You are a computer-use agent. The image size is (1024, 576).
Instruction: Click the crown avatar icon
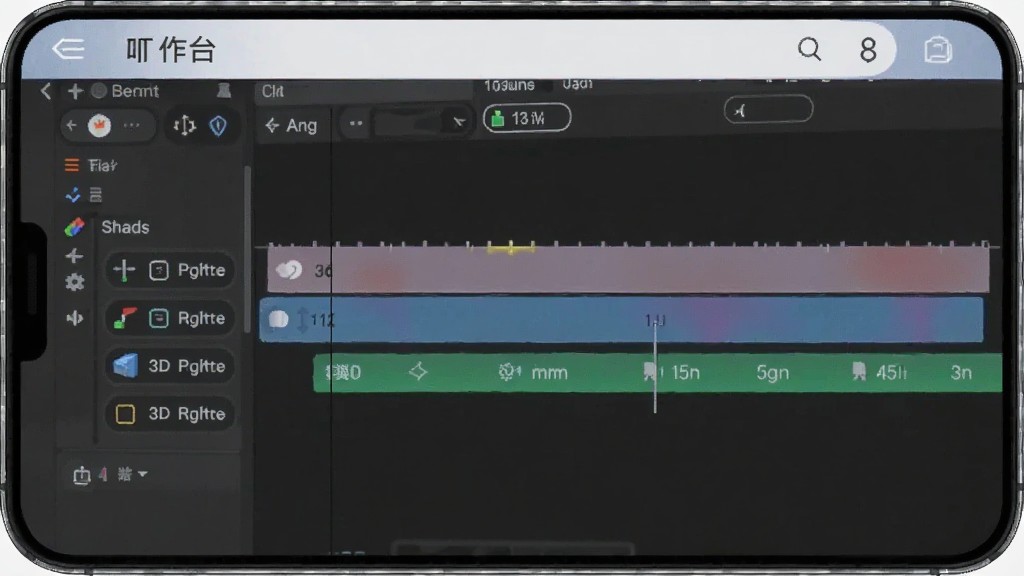click(99, 125)
